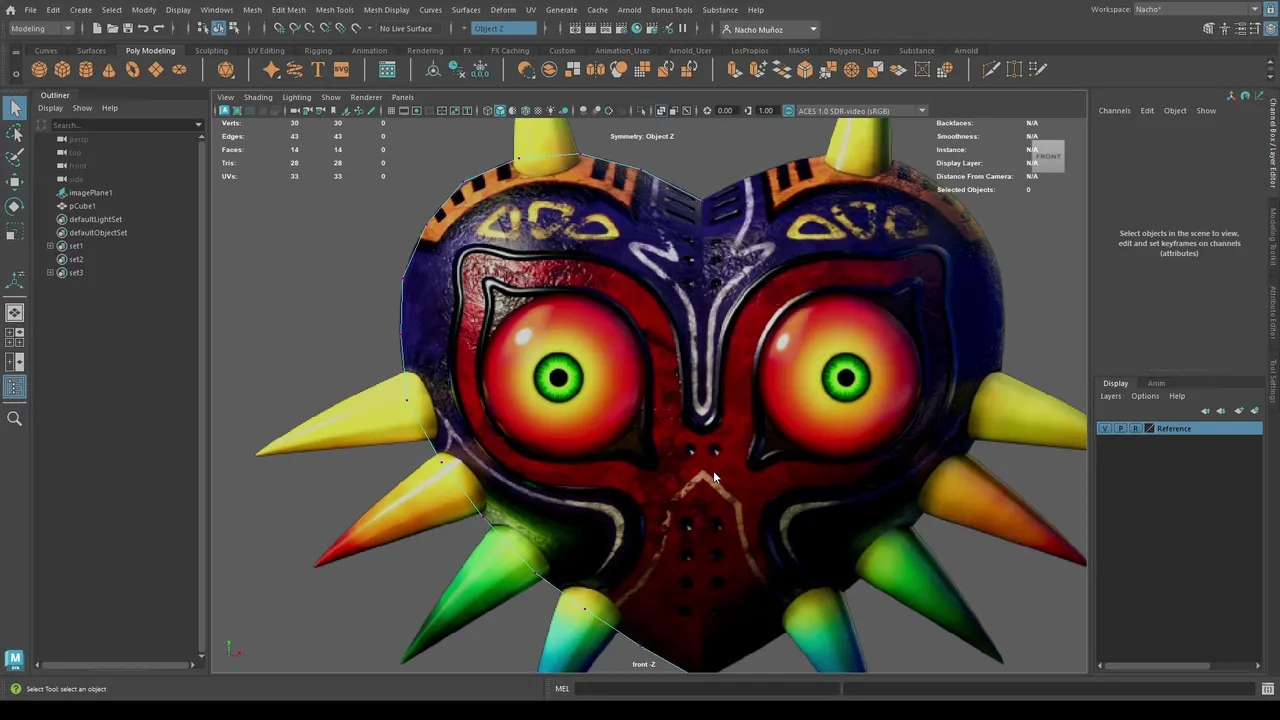Create a platonic solid from the shelf
The width and height of the screenshot is (1280, 720).
coord(226,69)
